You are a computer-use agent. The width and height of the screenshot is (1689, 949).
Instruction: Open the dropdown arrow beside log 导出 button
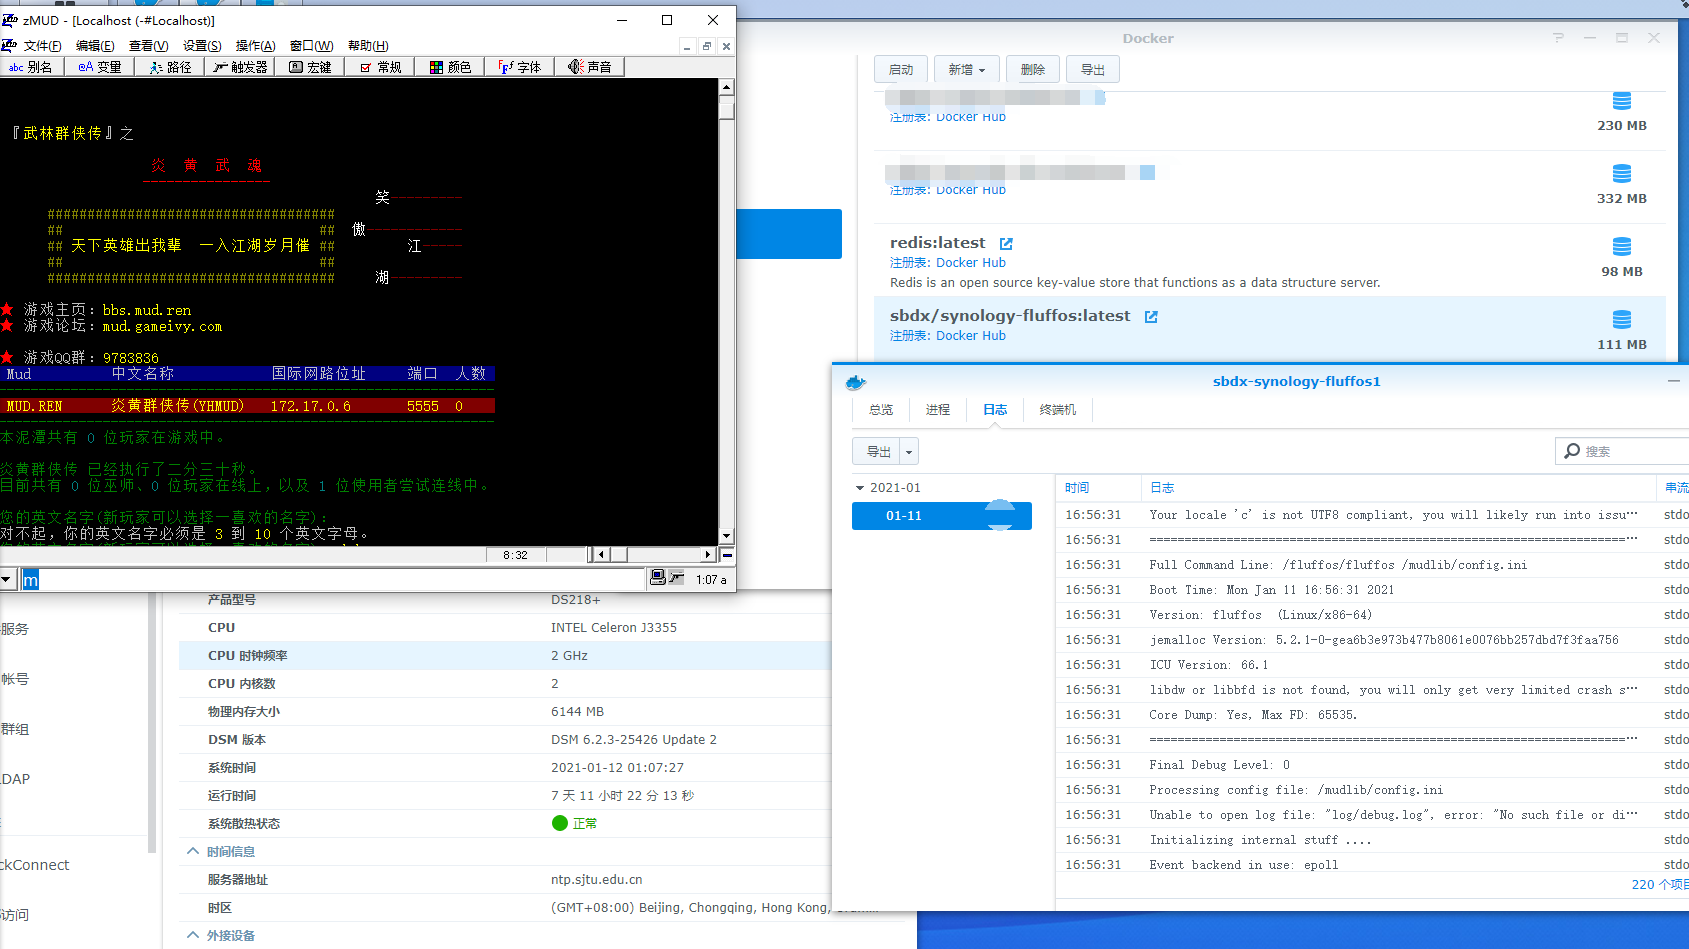click(909, 452)
